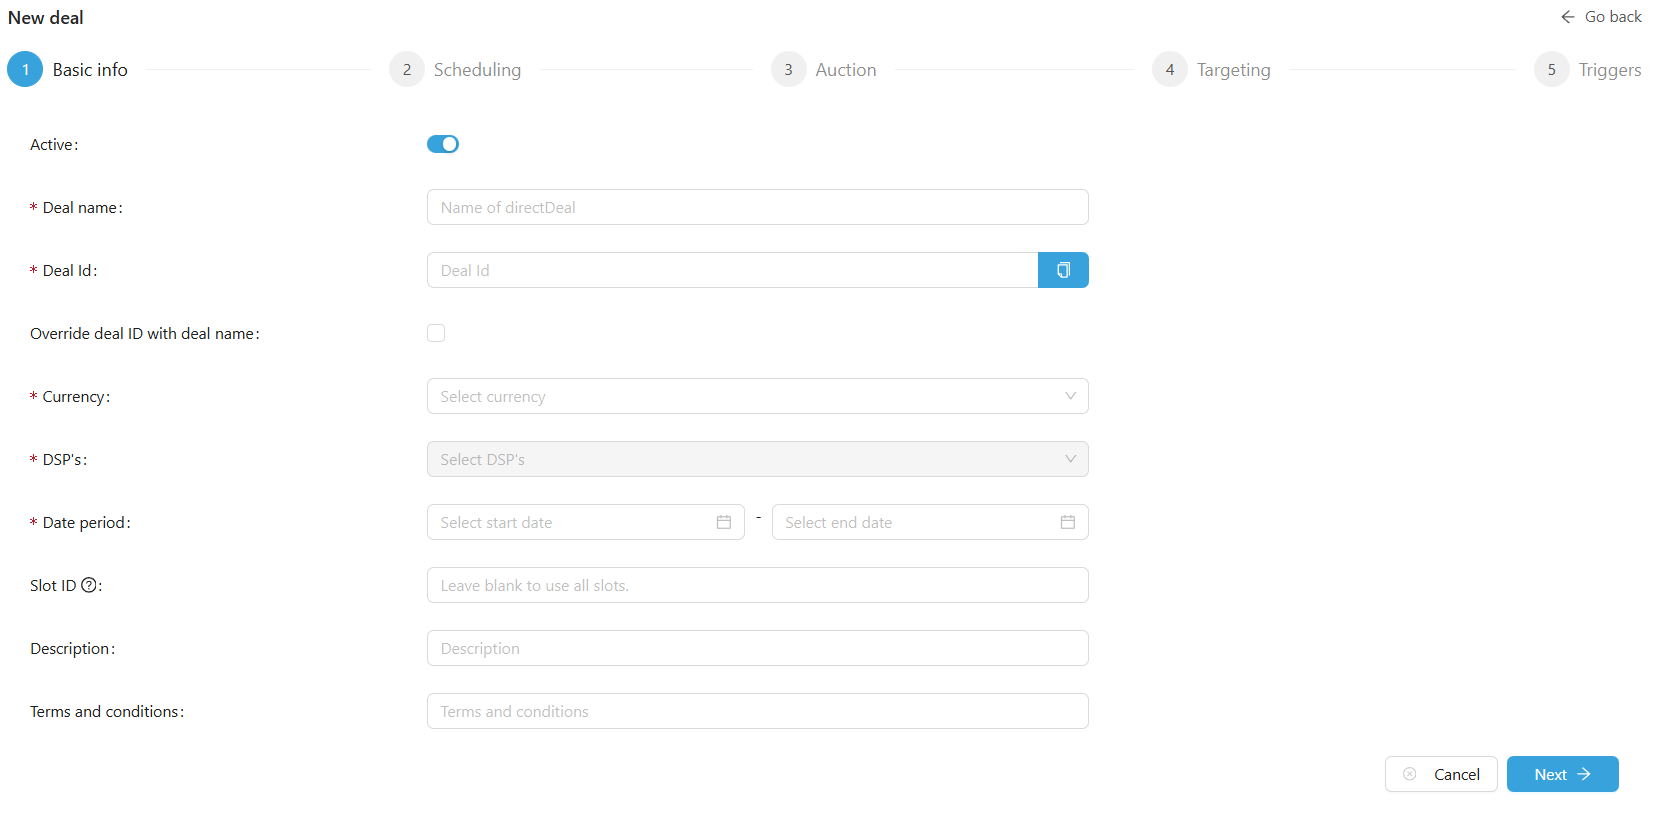Go to the Targeting step

pyautogui.click(x=1233, y=70)
